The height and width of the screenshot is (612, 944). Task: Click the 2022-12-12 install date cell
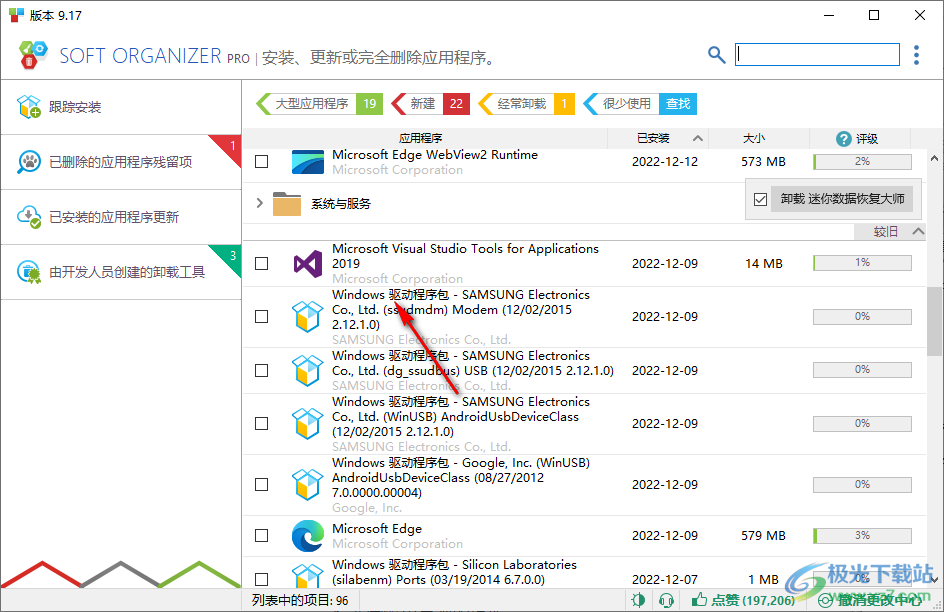665,162
